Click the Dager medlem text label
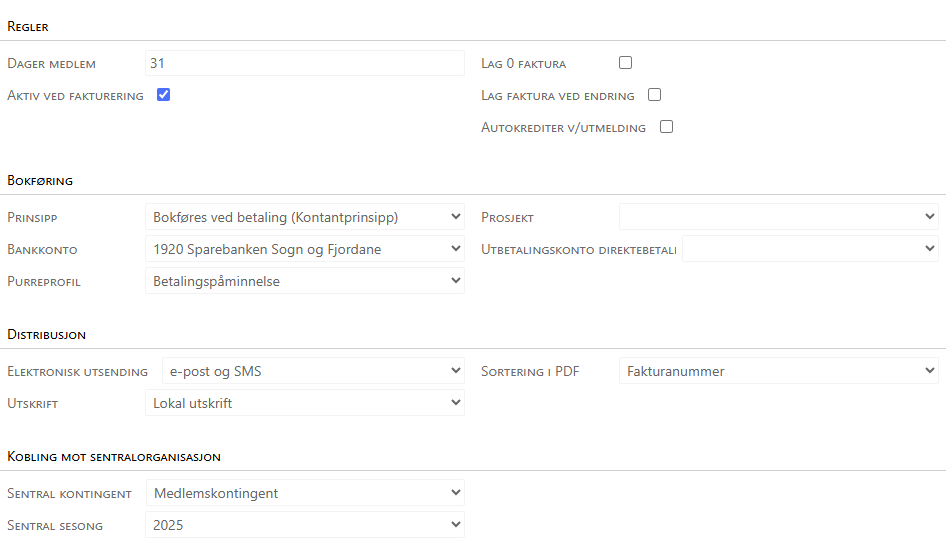 click(52, 64)
